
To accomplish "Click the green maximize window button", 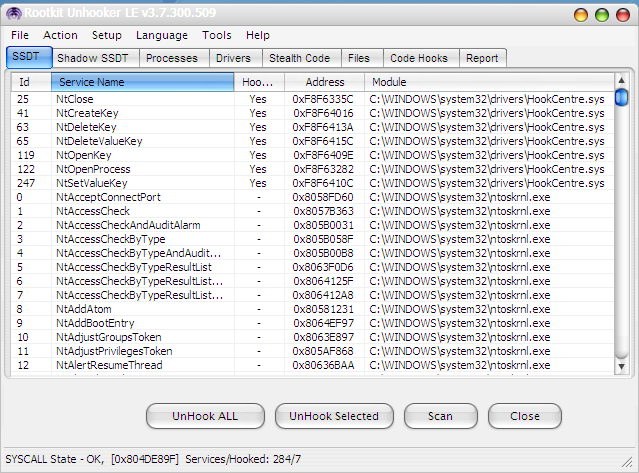I will [602, 15].
